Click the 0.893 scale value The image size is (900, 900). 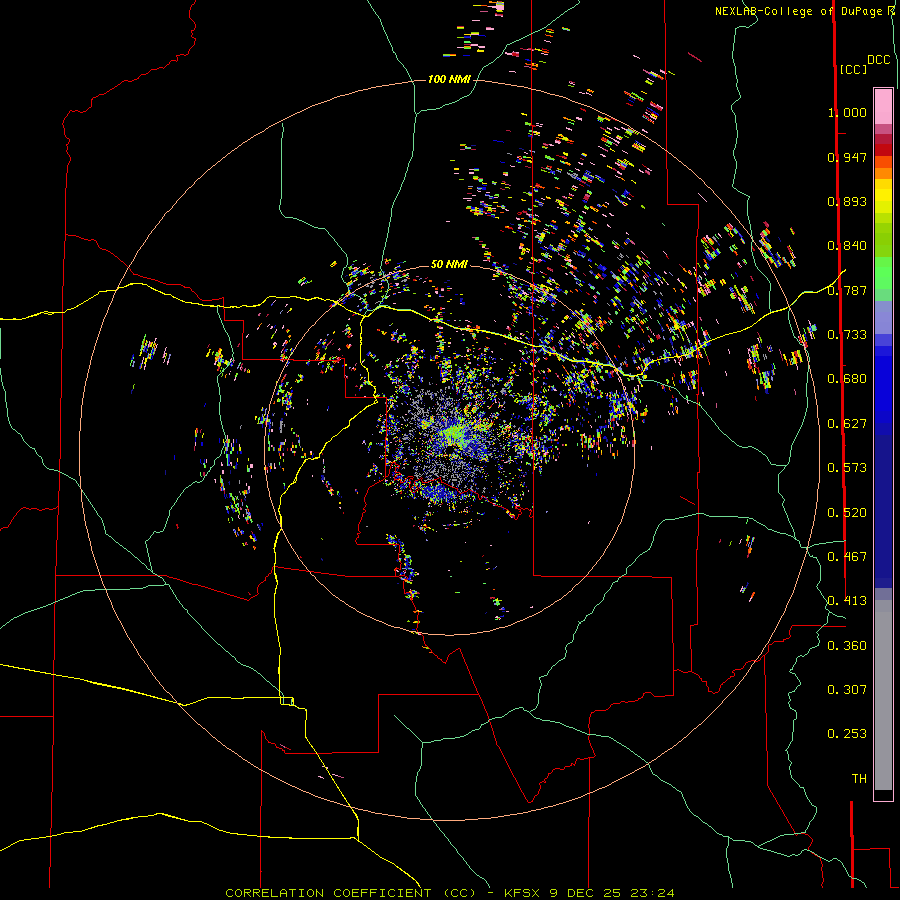(x=847, y=201)
